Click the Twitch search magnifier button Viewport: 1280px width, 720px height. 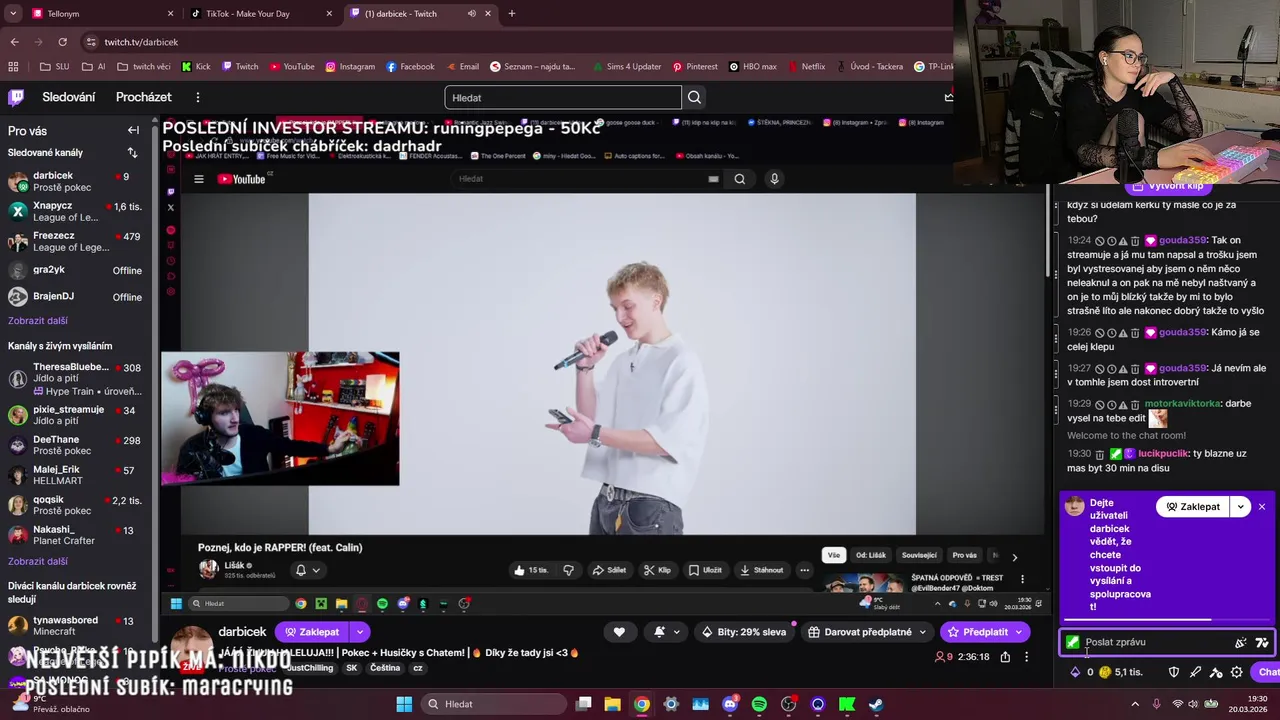[694, 97]
